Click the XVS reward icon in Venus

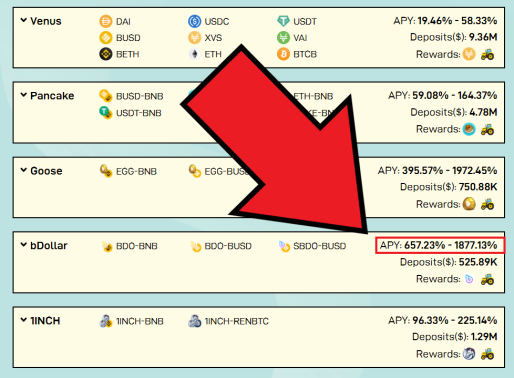pyautogui.click(x=469, y=54)
